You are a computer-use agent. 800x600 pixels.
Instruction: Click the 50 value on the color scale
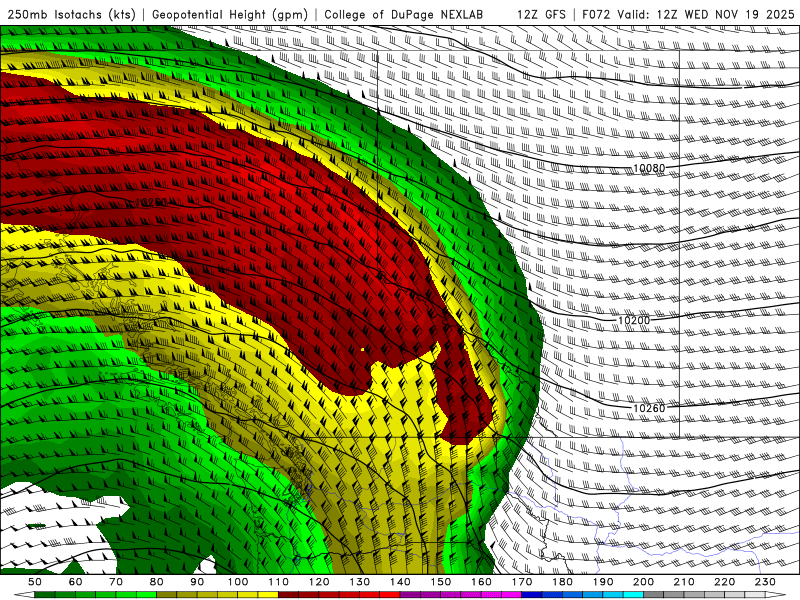(35, 582)
